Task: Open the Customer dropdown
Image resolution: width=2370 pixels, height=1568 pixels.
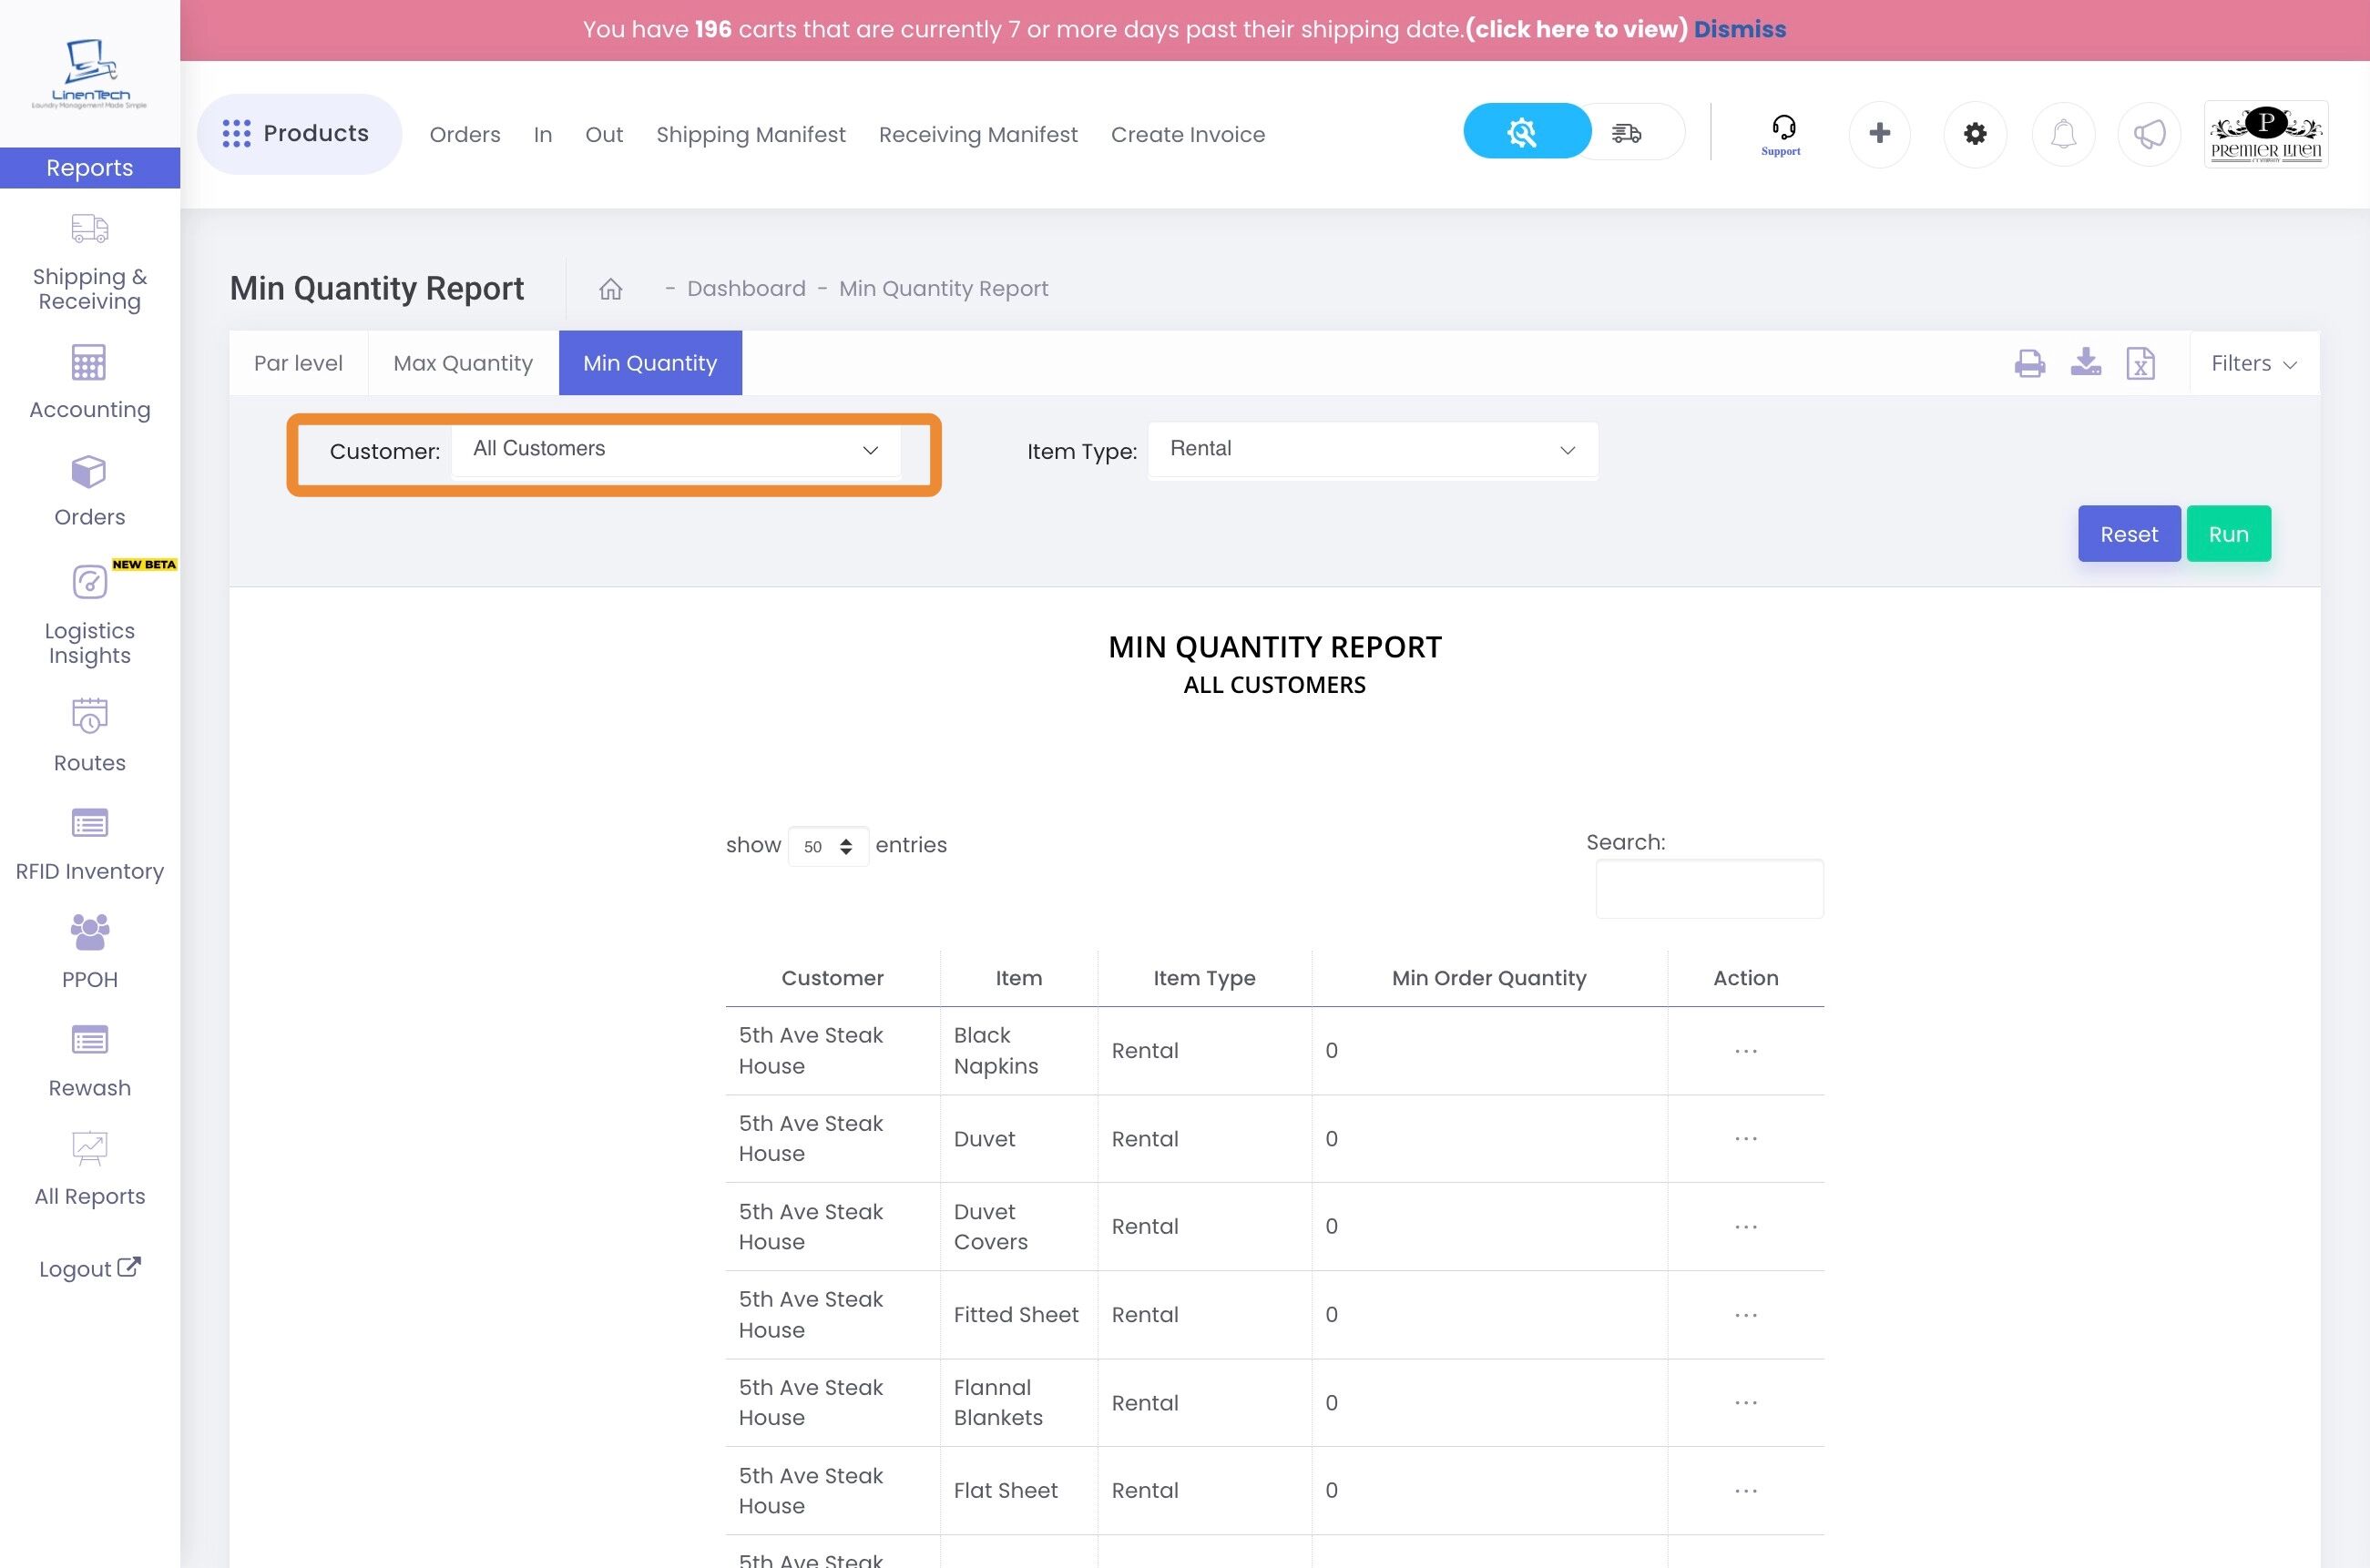Action: 676,450
